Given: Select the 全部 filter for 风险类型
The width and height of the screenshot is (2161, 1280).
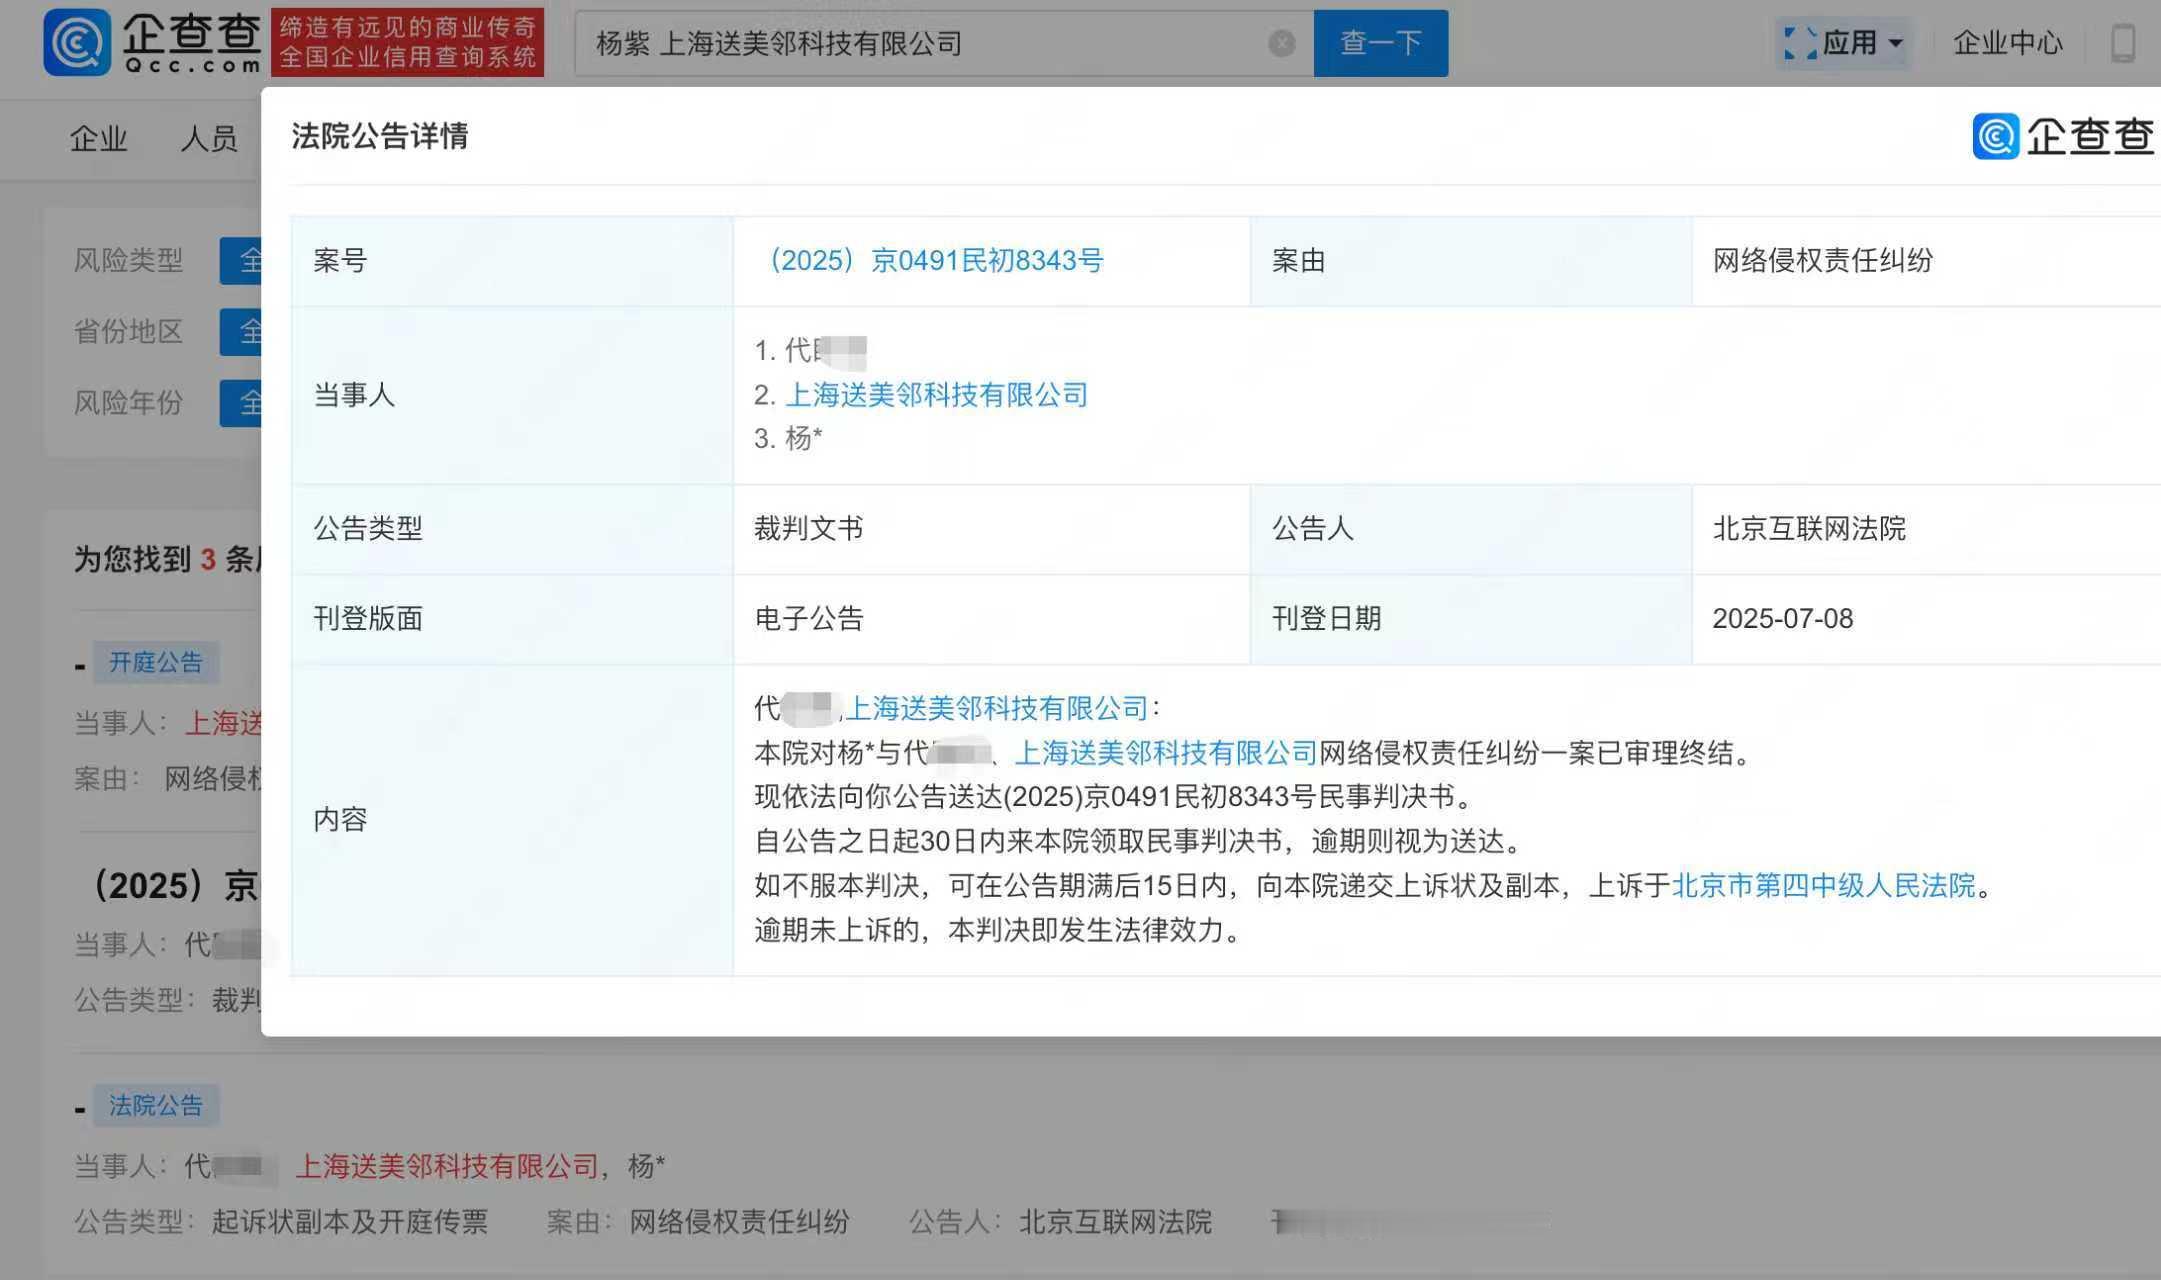Looking at the screenshot, I should click(x=242, y=261).
